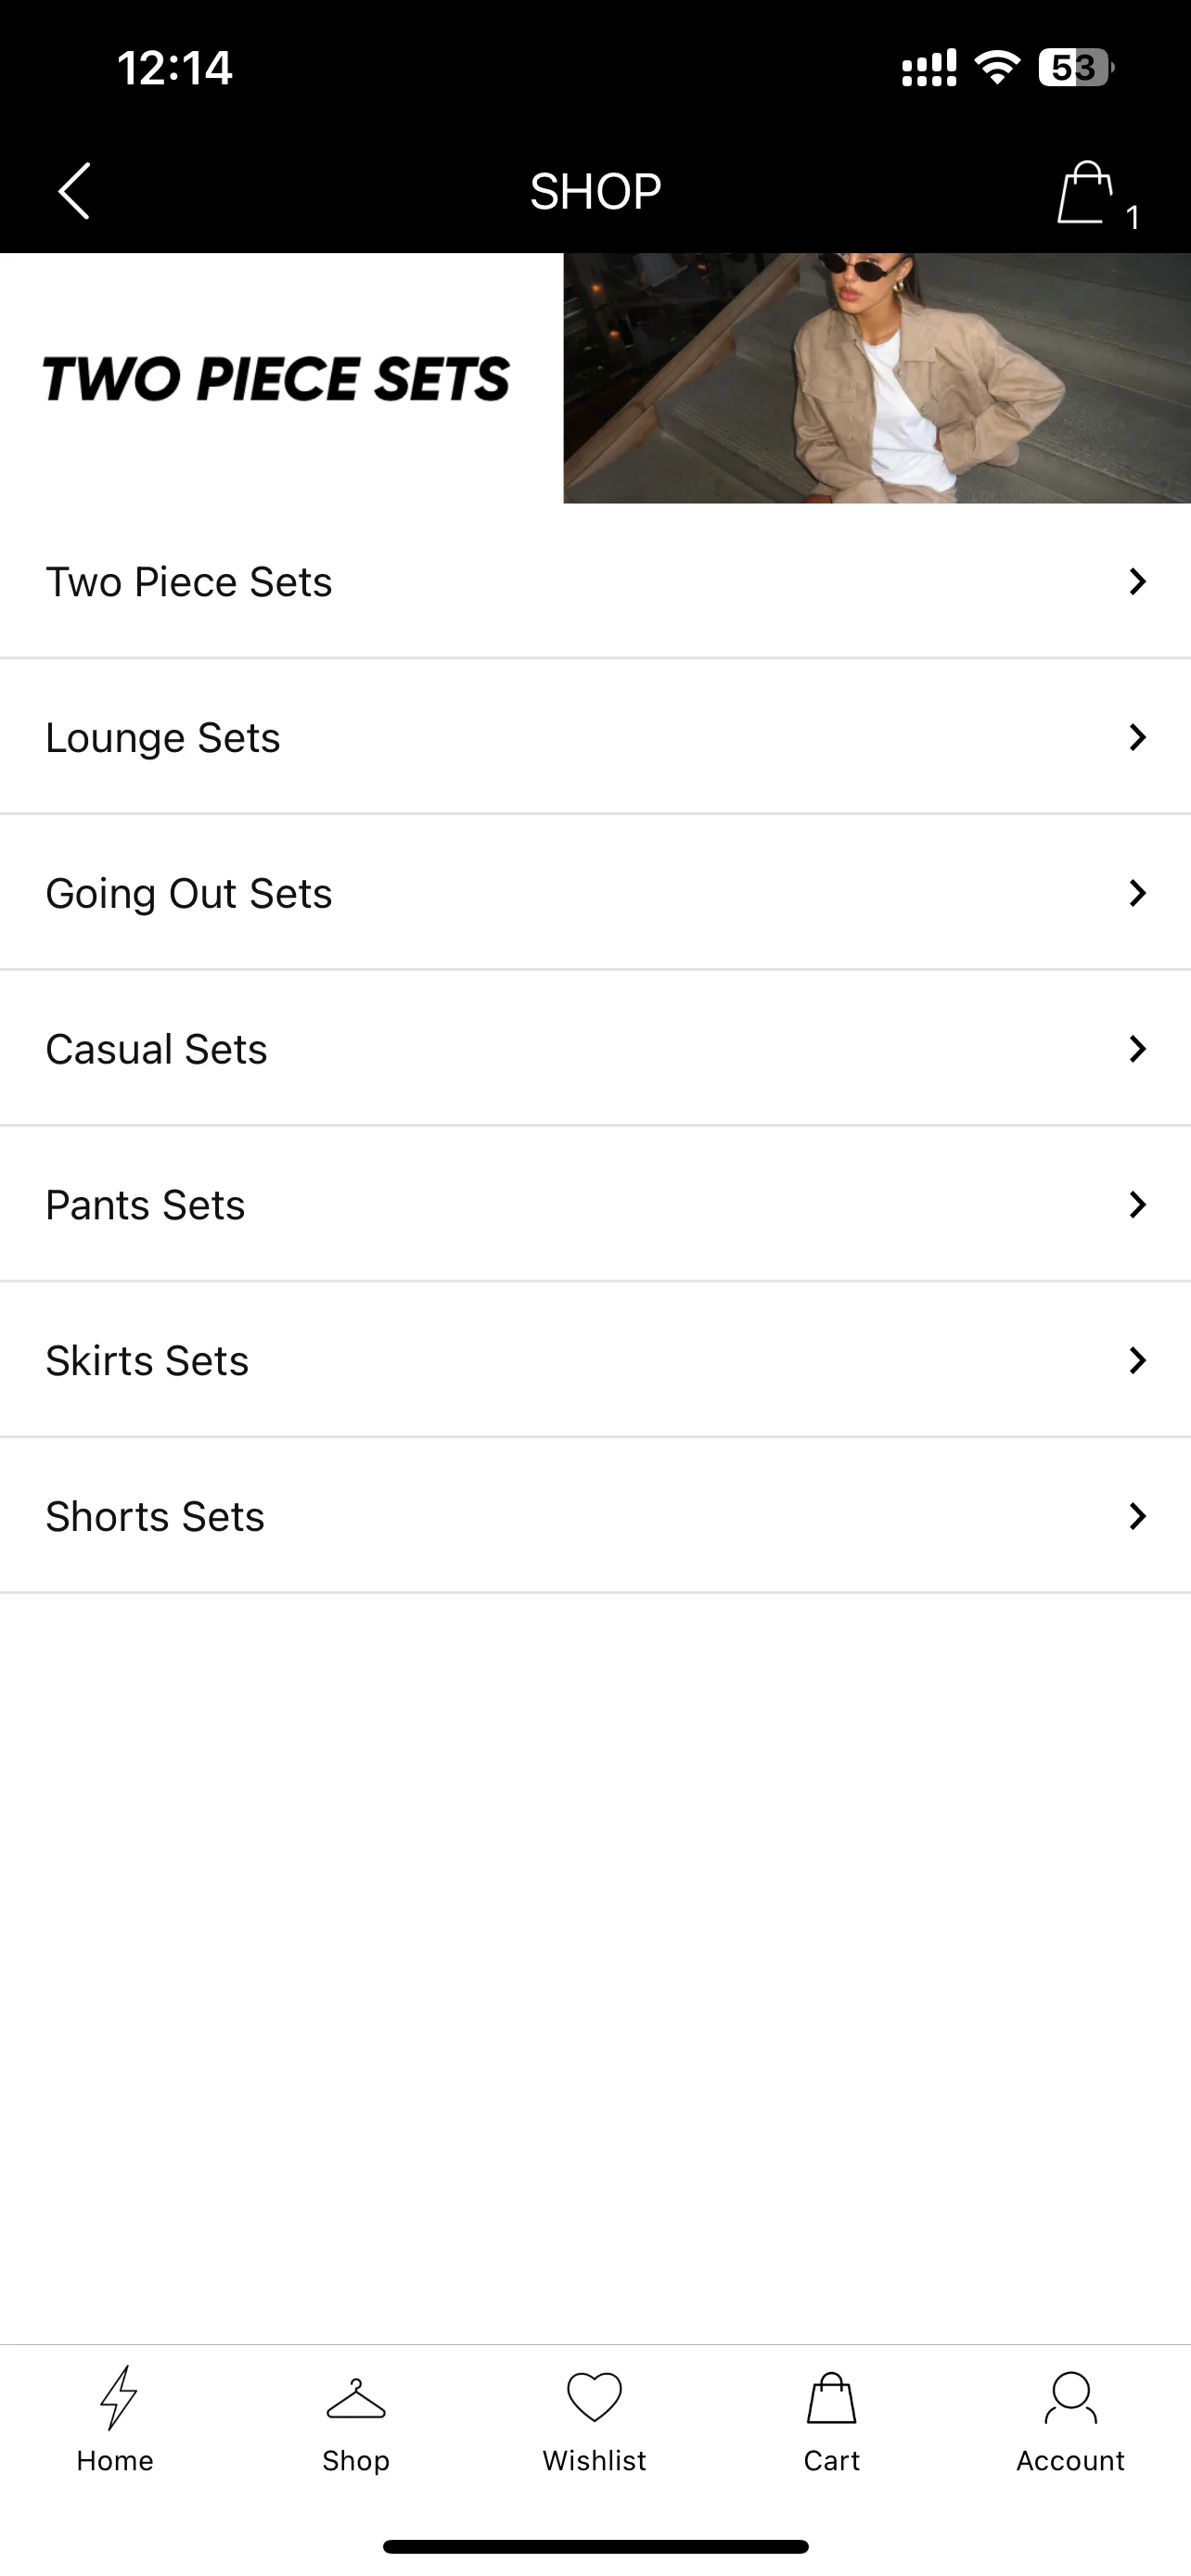Viewport: 1191px width, 2576px height.
Task: Select the Shop hanger icon
Action: click(x=356, y=2399)
